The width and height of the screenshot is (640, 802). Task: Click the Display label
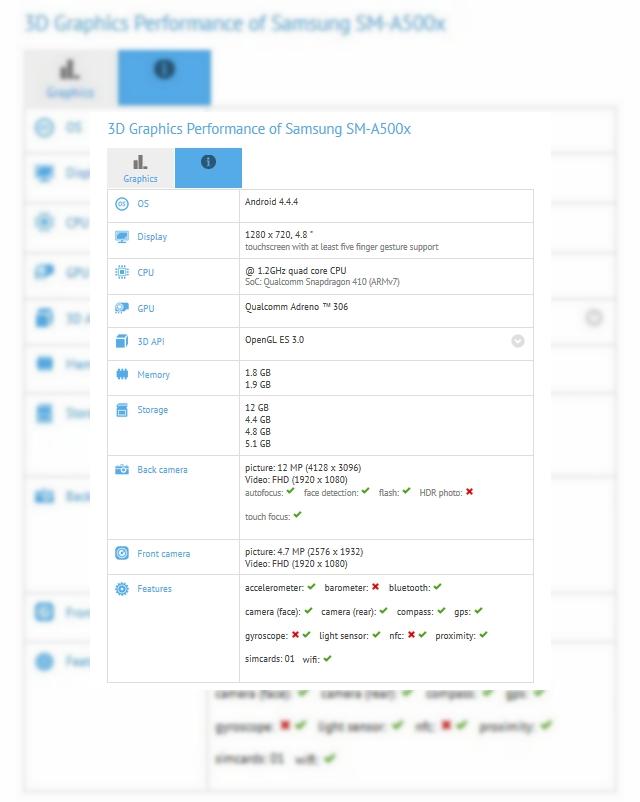(152, 237)
